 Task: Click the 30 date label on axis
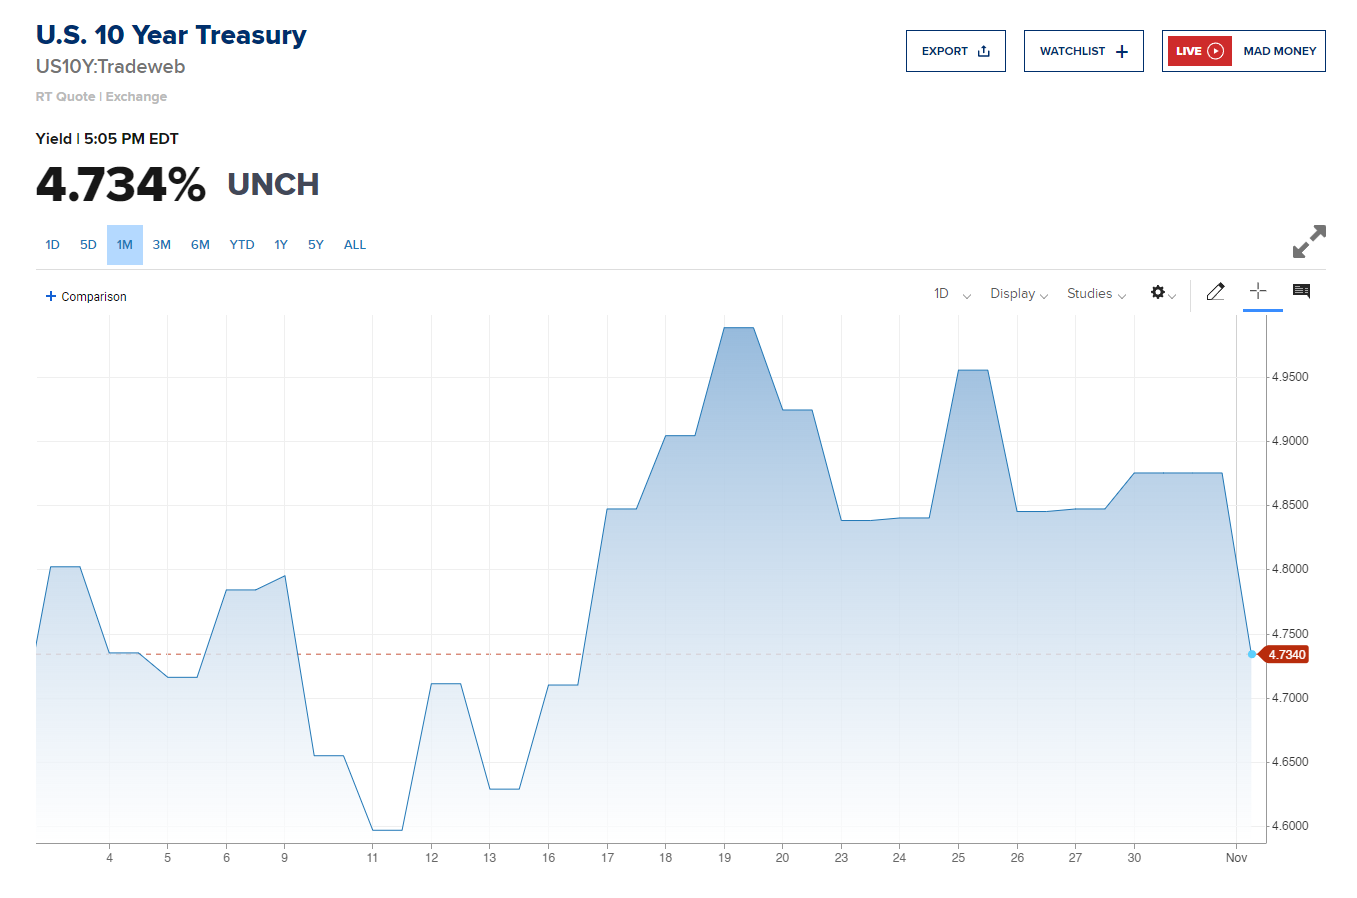(1134, 858)
